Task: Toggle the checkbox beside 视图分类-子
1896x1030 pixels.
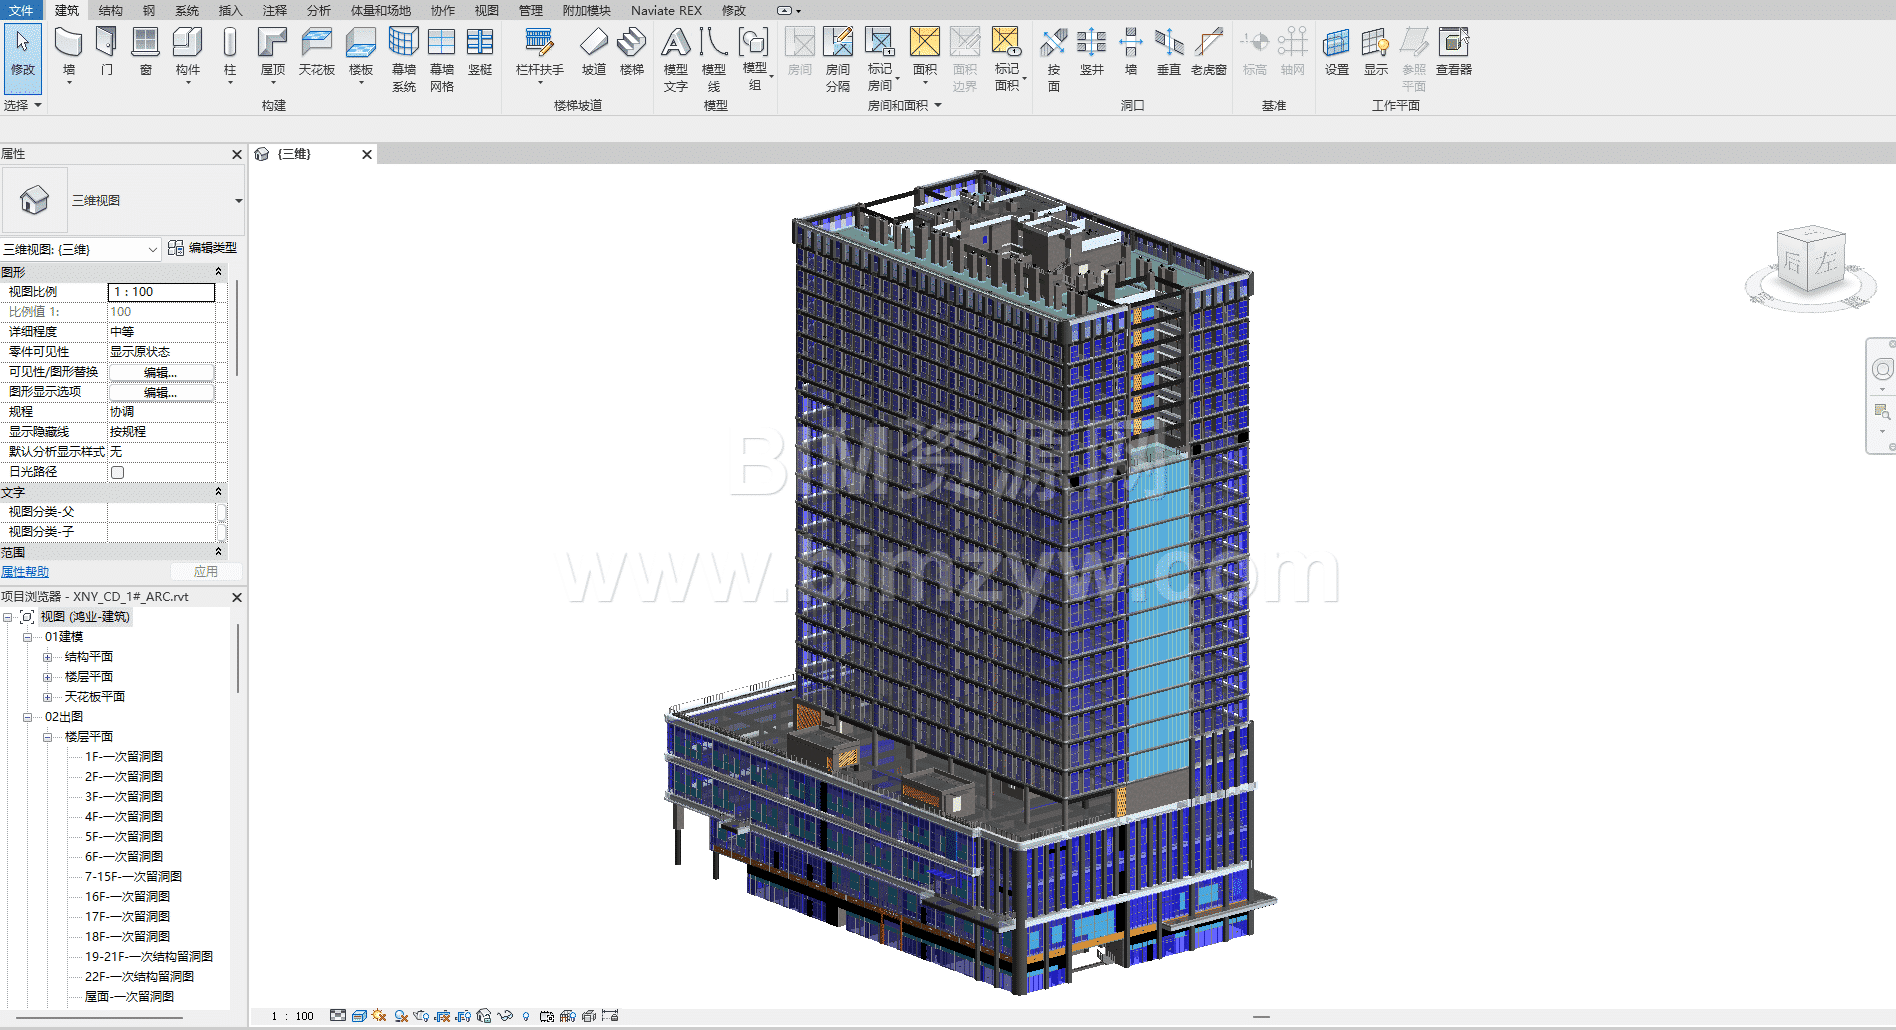Action: coord(221,532)
